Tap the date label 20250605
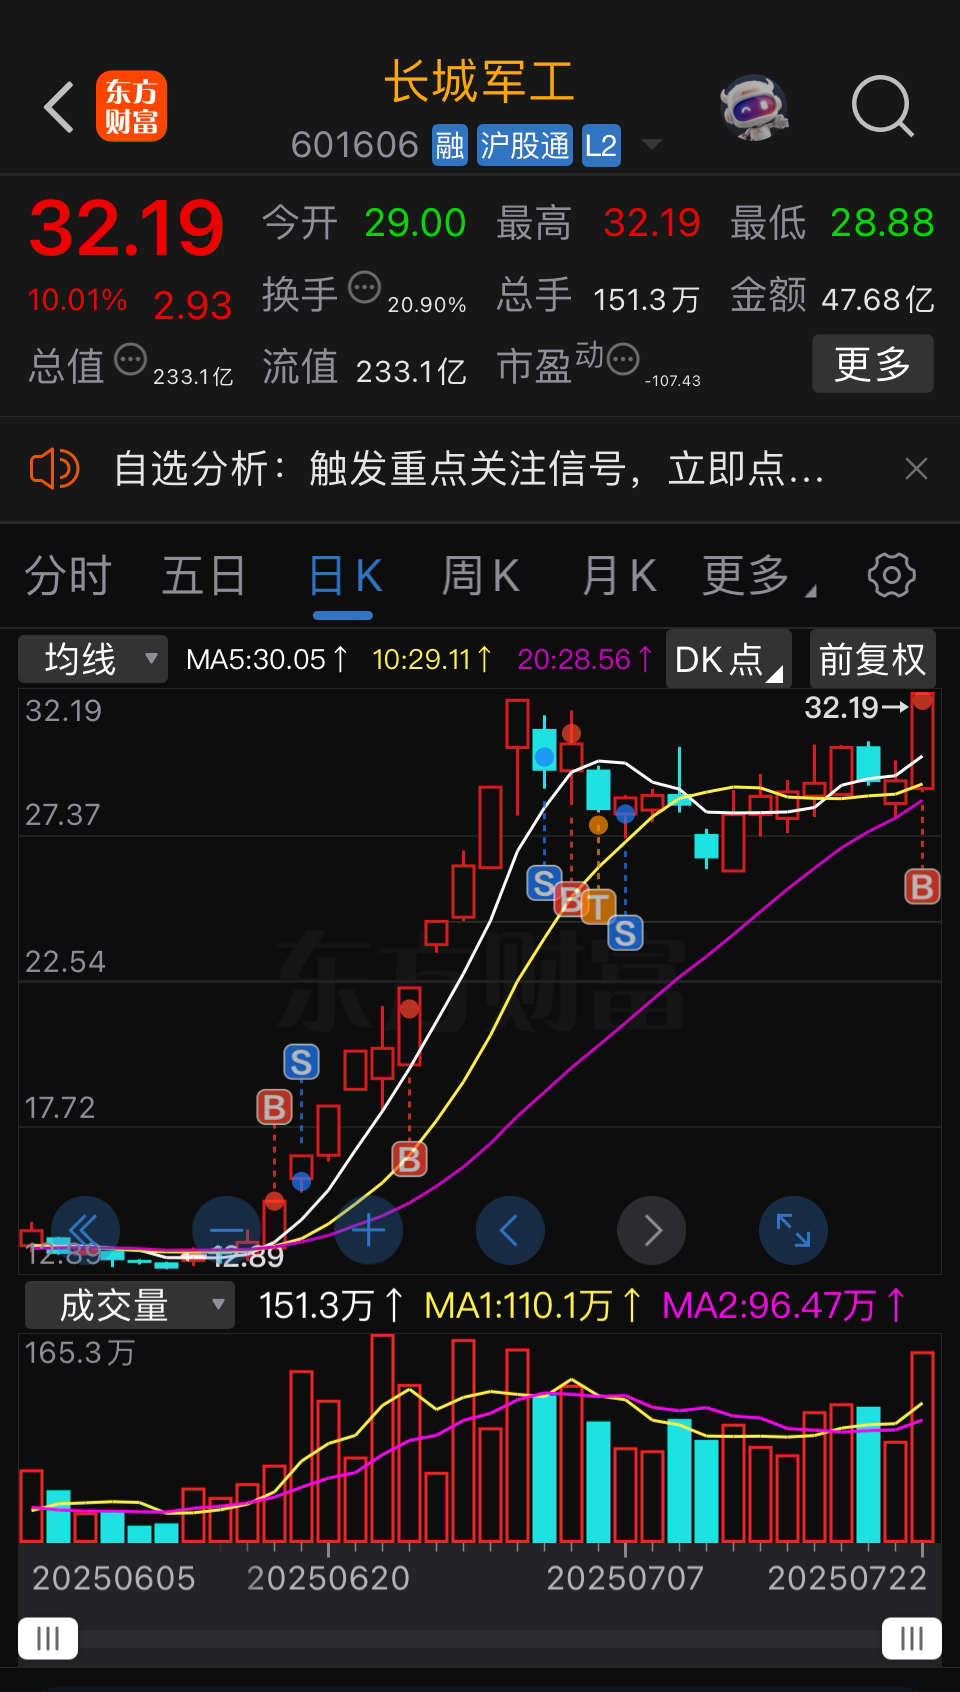This screenshot has height=1692, width=960. click(113, 1578)
